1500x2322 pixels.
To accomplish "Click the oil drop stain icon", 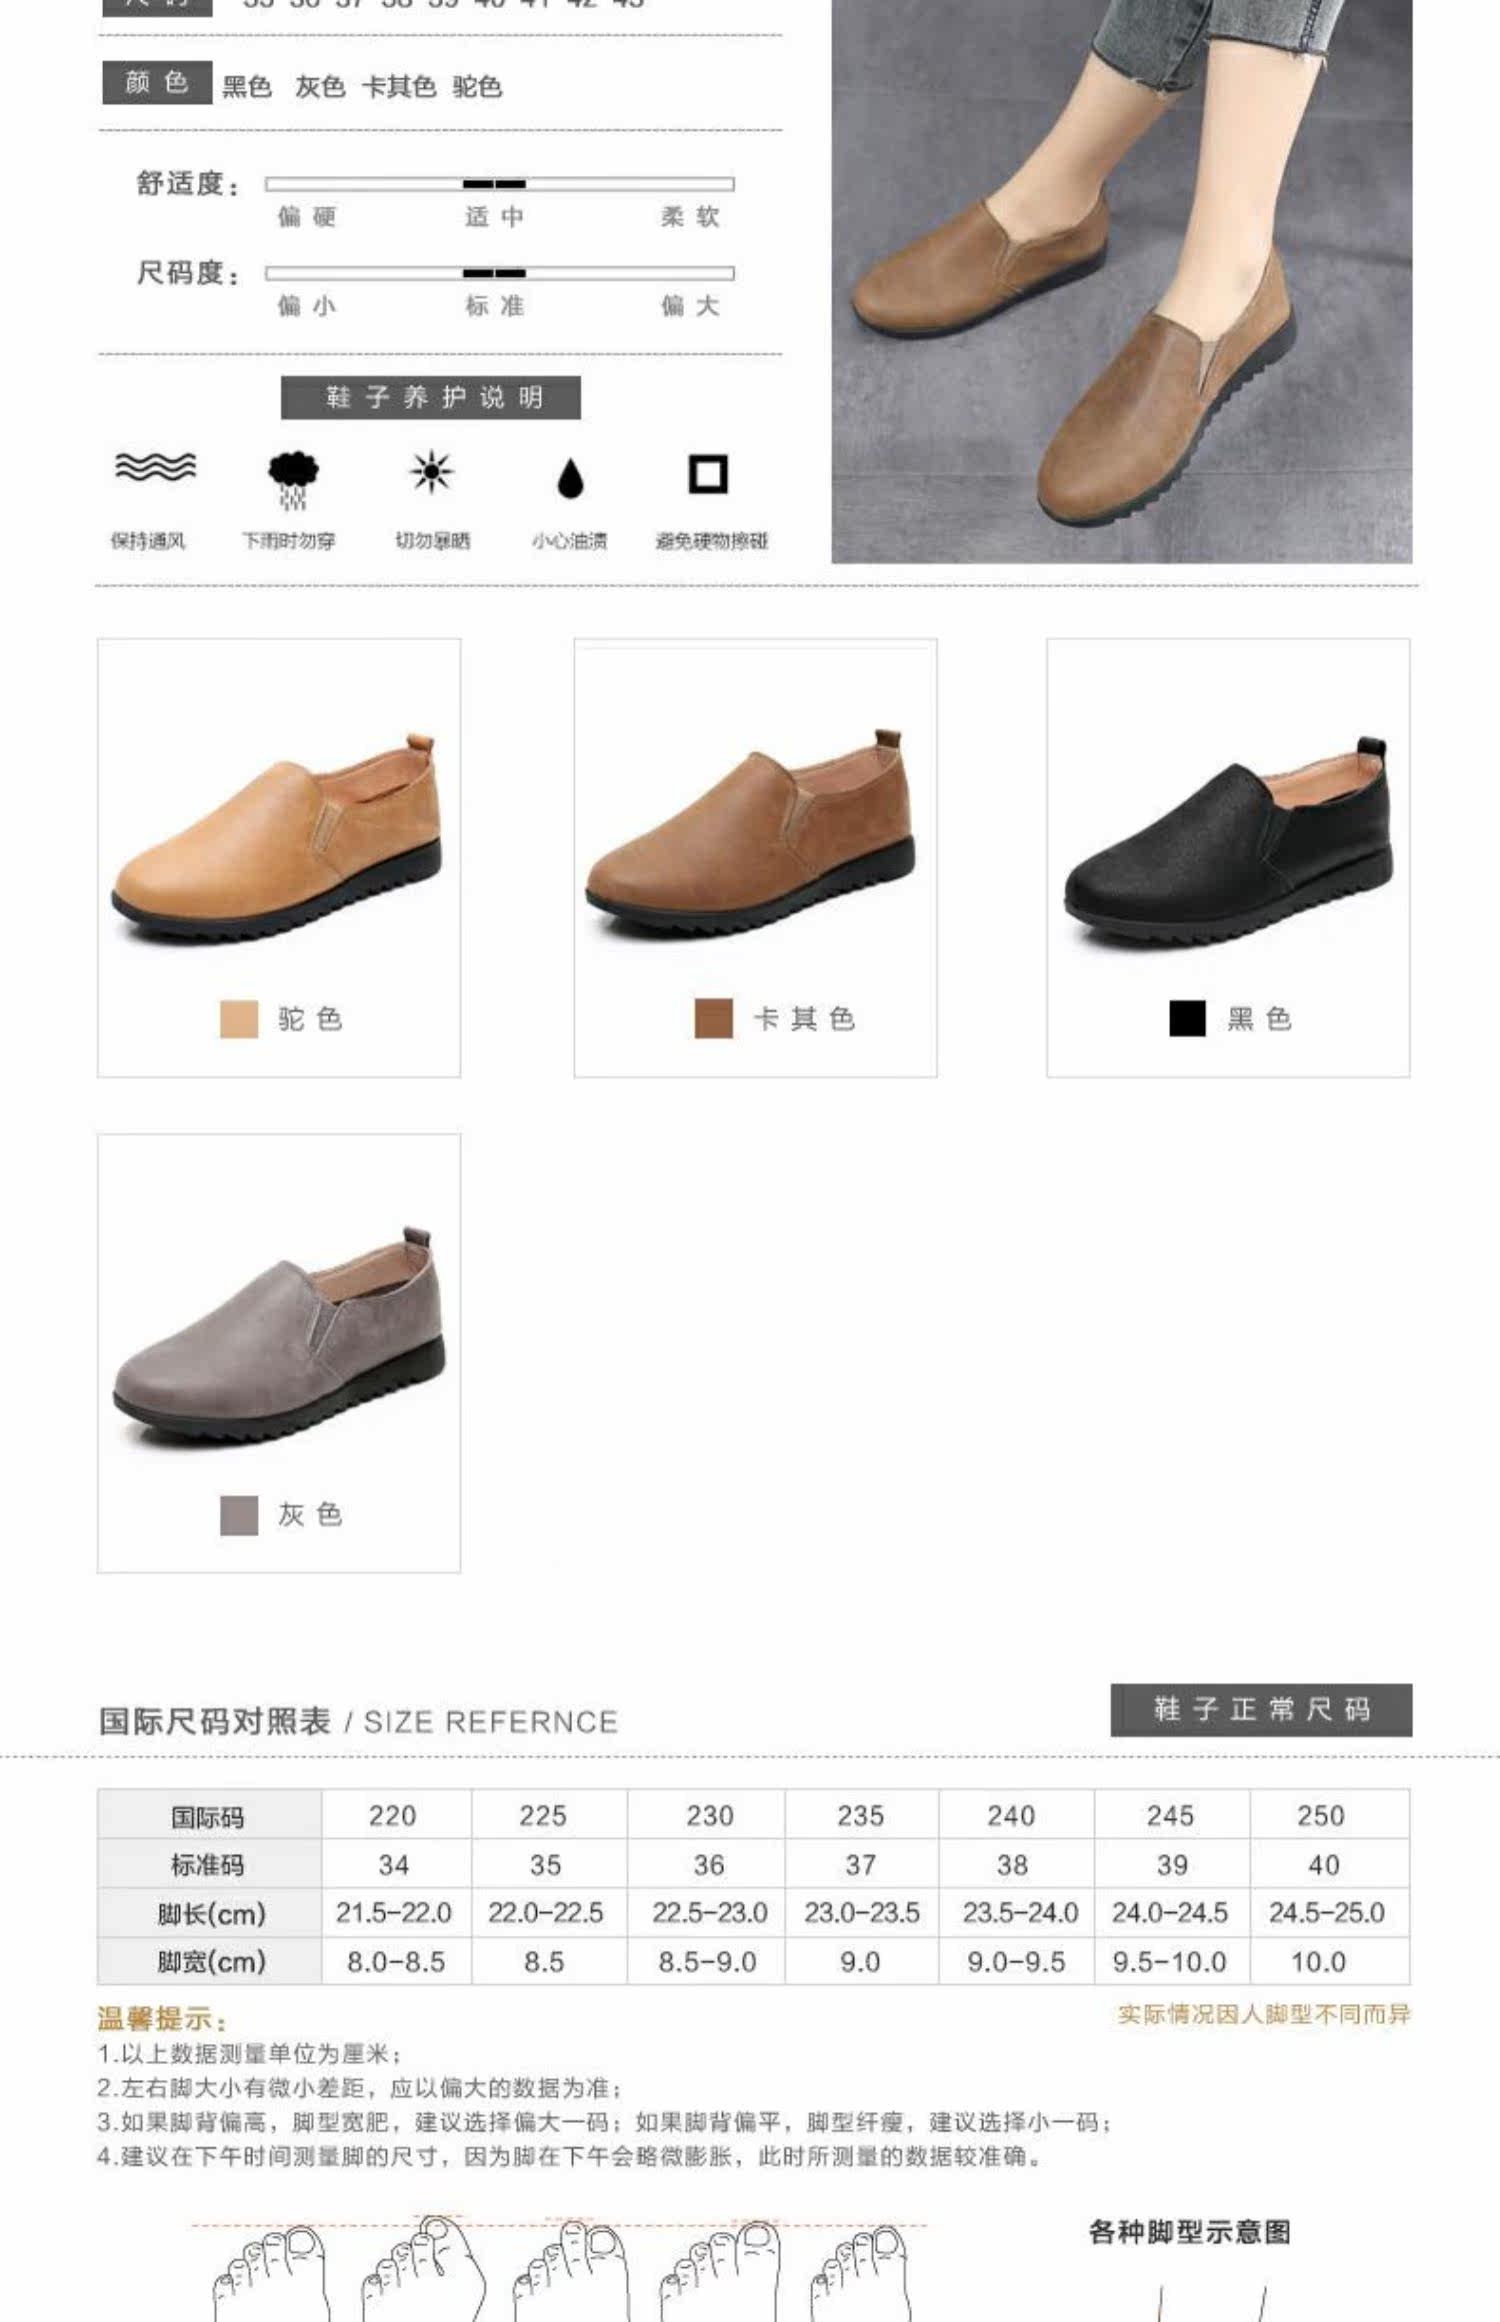I will (570, 478).
